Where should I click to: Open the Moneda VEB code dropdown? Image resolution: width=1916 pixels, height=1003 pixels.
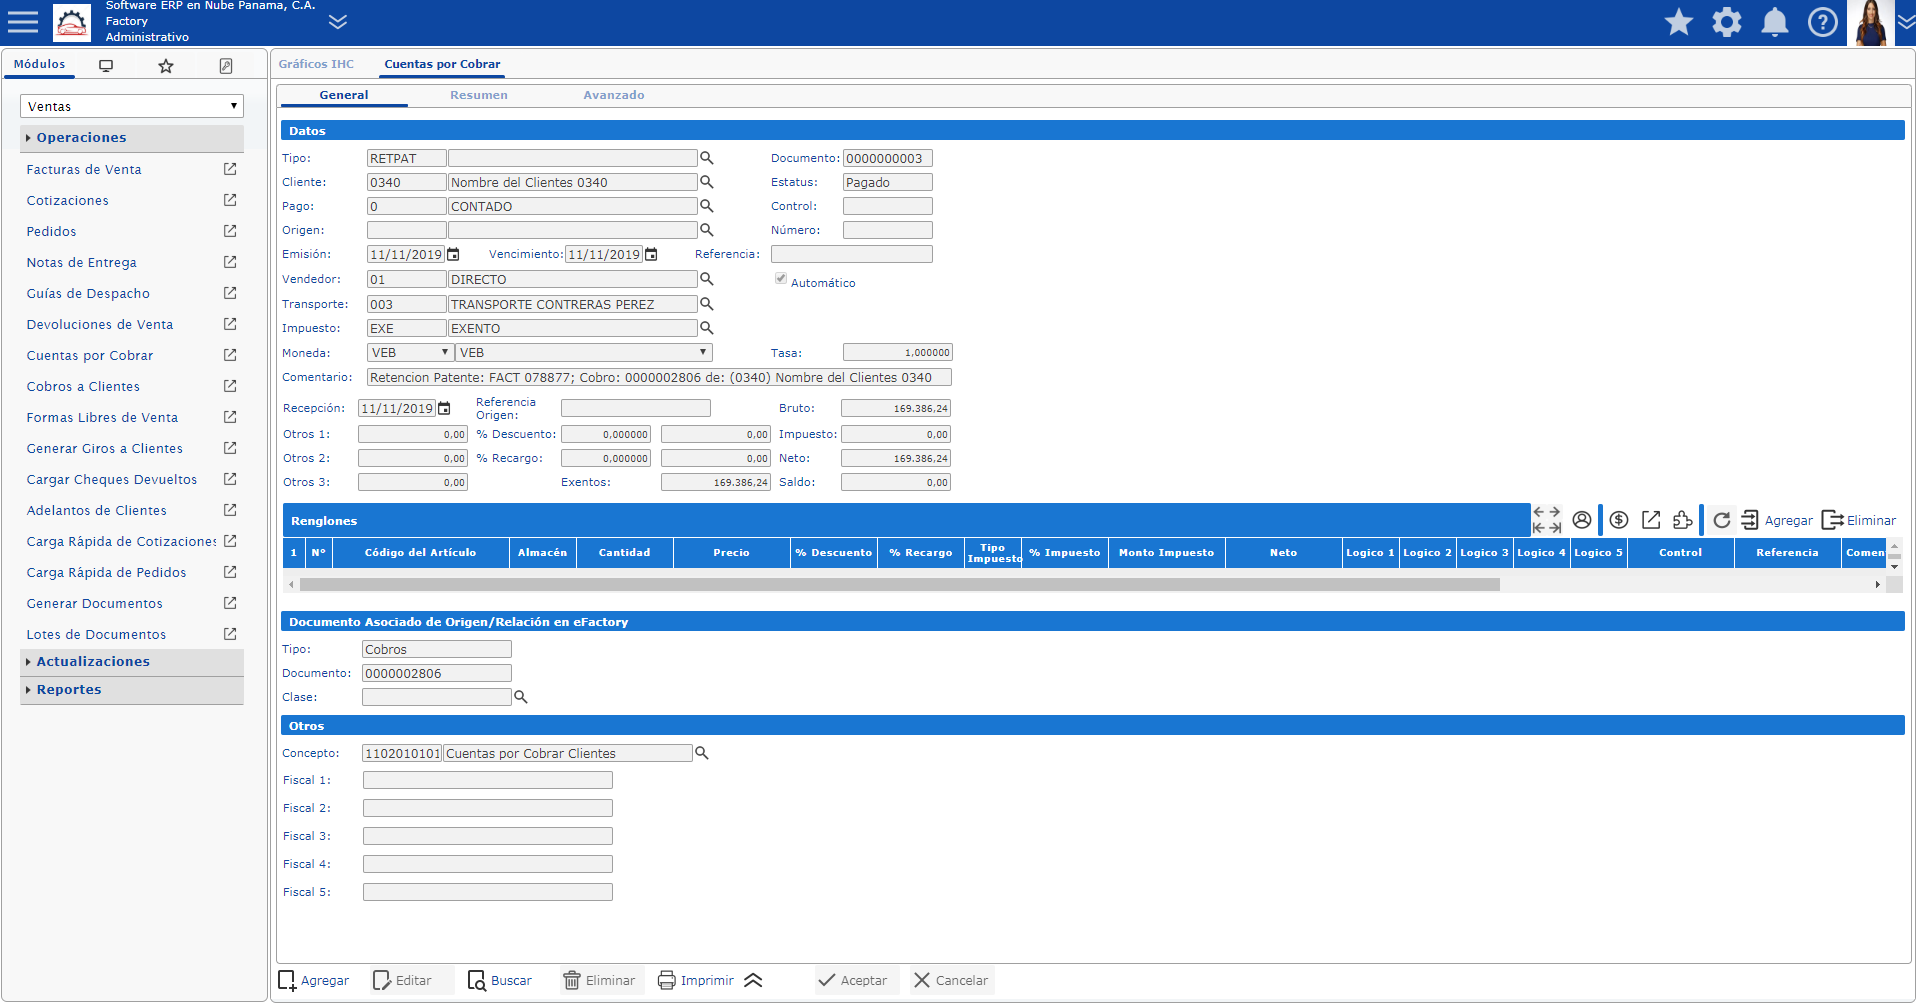point(410,353)
